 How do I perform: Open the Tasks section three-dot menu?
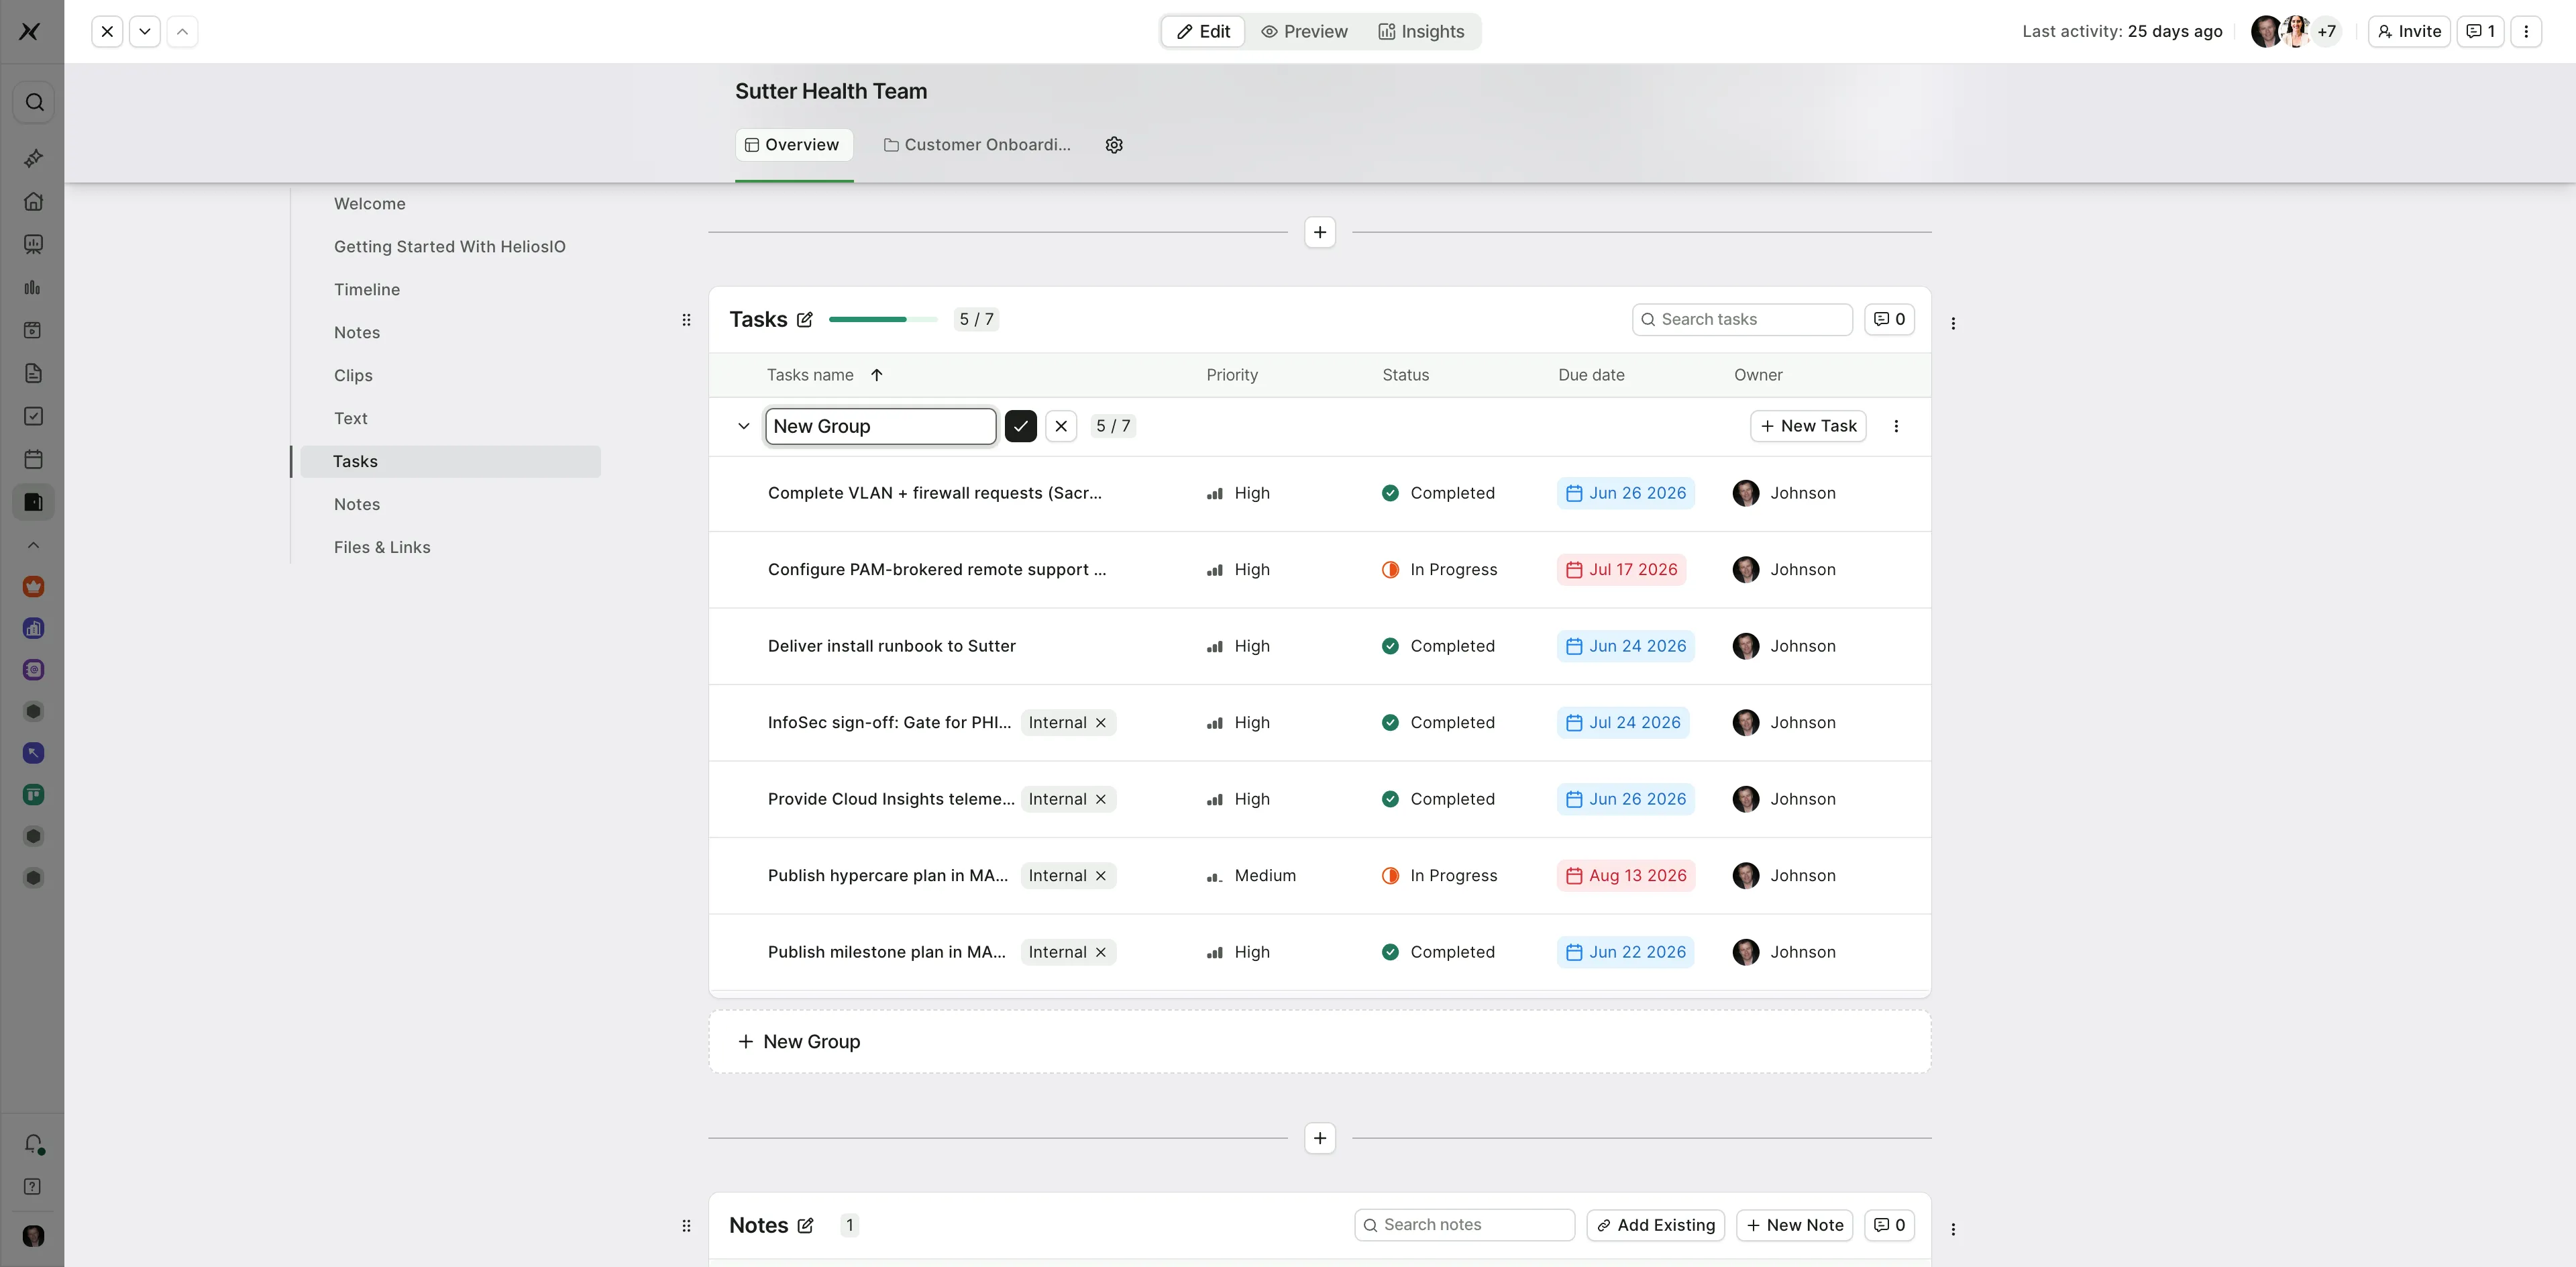click(x=1953, y=323)
